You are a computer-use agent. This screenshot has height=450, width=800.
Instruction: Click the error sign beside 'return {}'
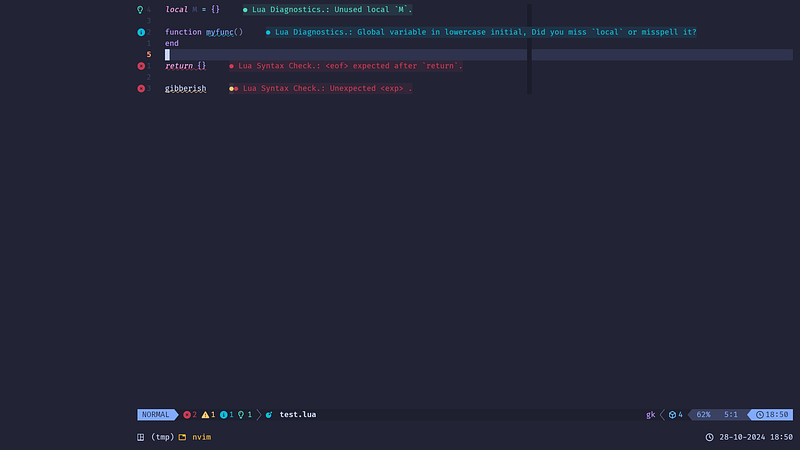(141, 66)
